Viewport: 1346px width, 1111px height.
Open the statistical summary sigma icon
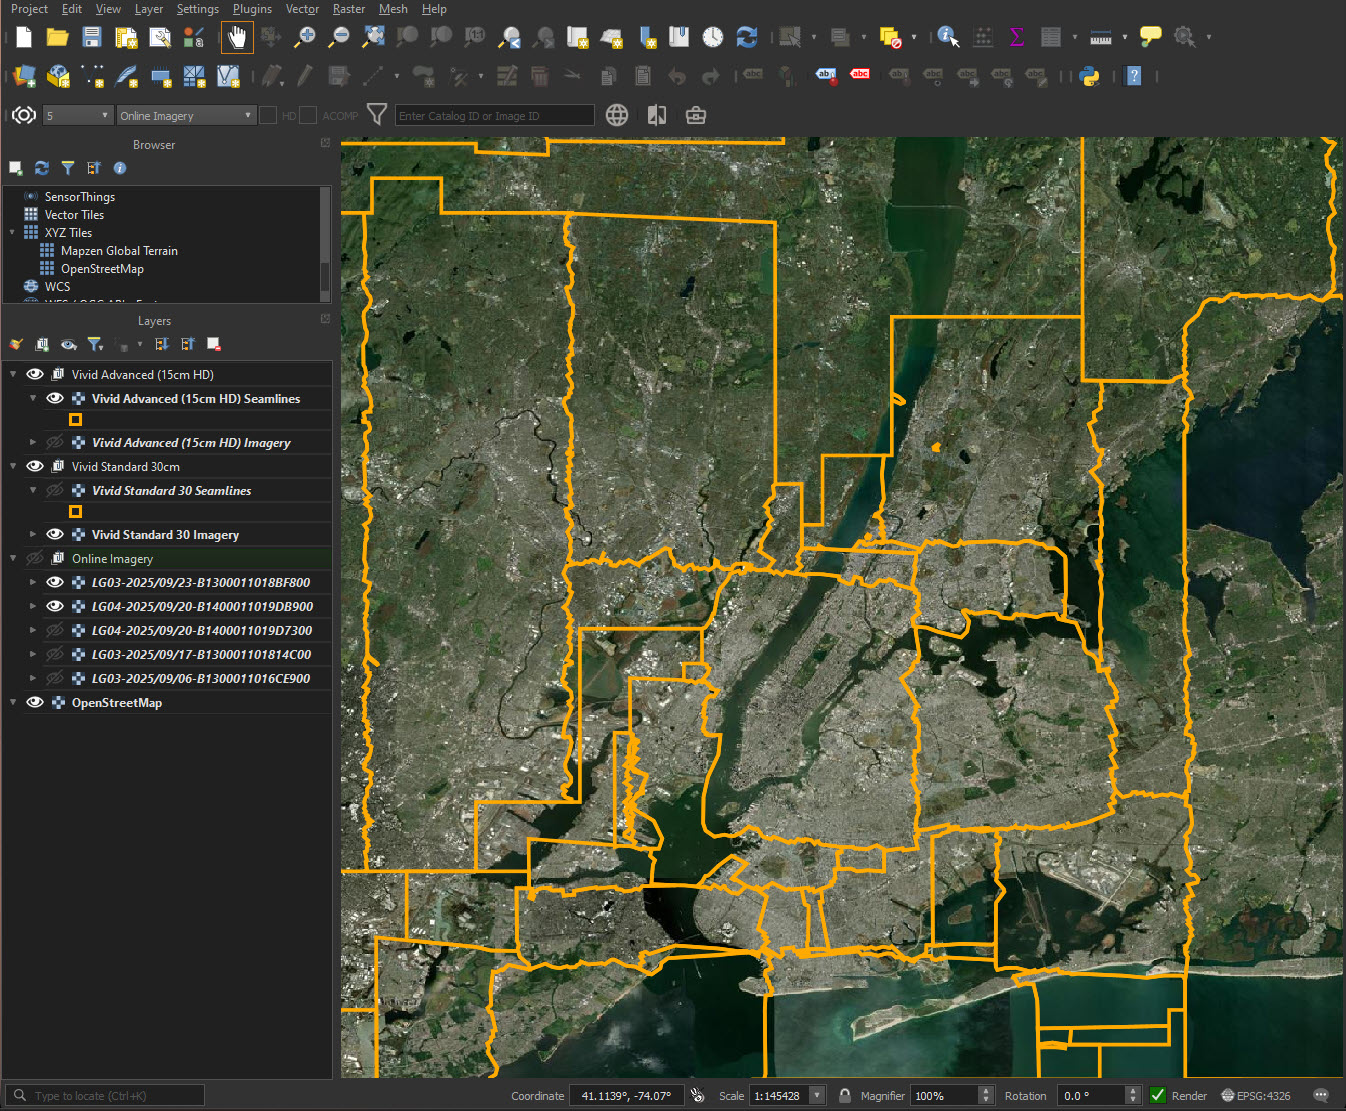[1017, 38]
